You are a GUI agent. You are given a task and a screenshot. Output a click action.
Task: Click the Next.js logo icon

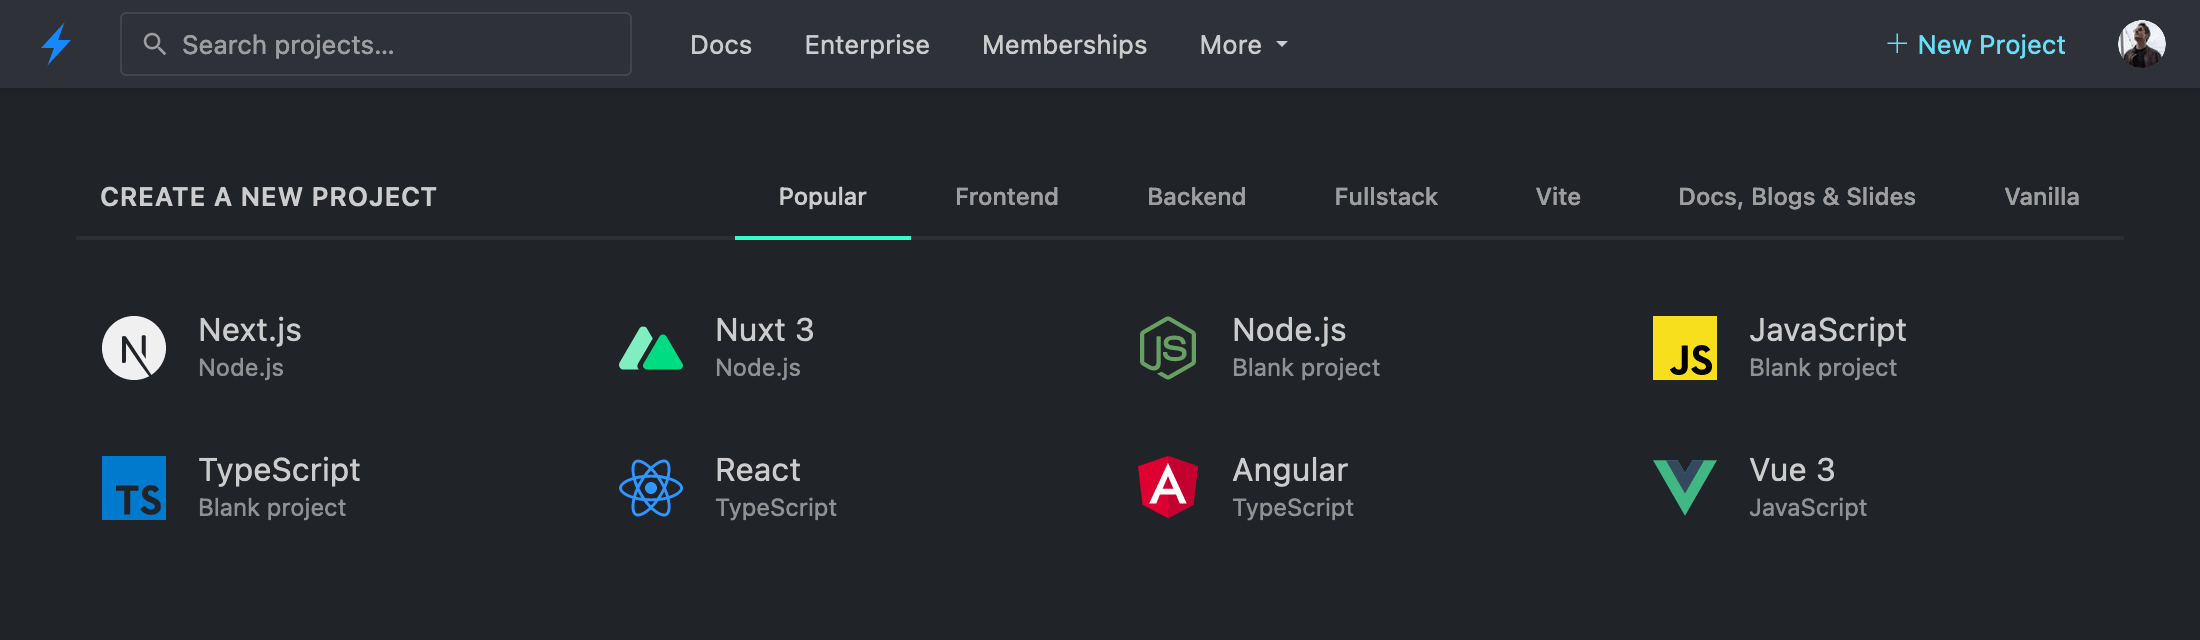(134, 348)
